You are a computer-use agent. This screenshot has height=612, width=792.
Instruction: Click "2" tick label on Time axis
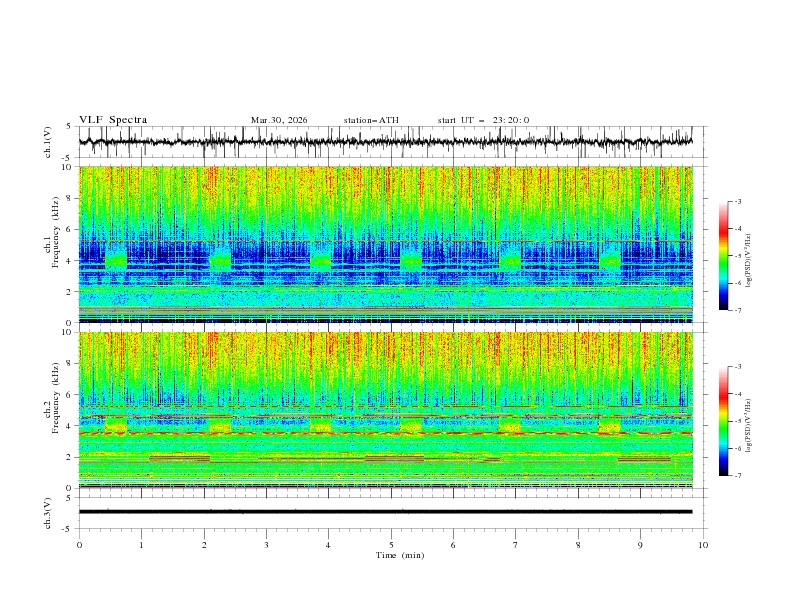tap(204, 545)
